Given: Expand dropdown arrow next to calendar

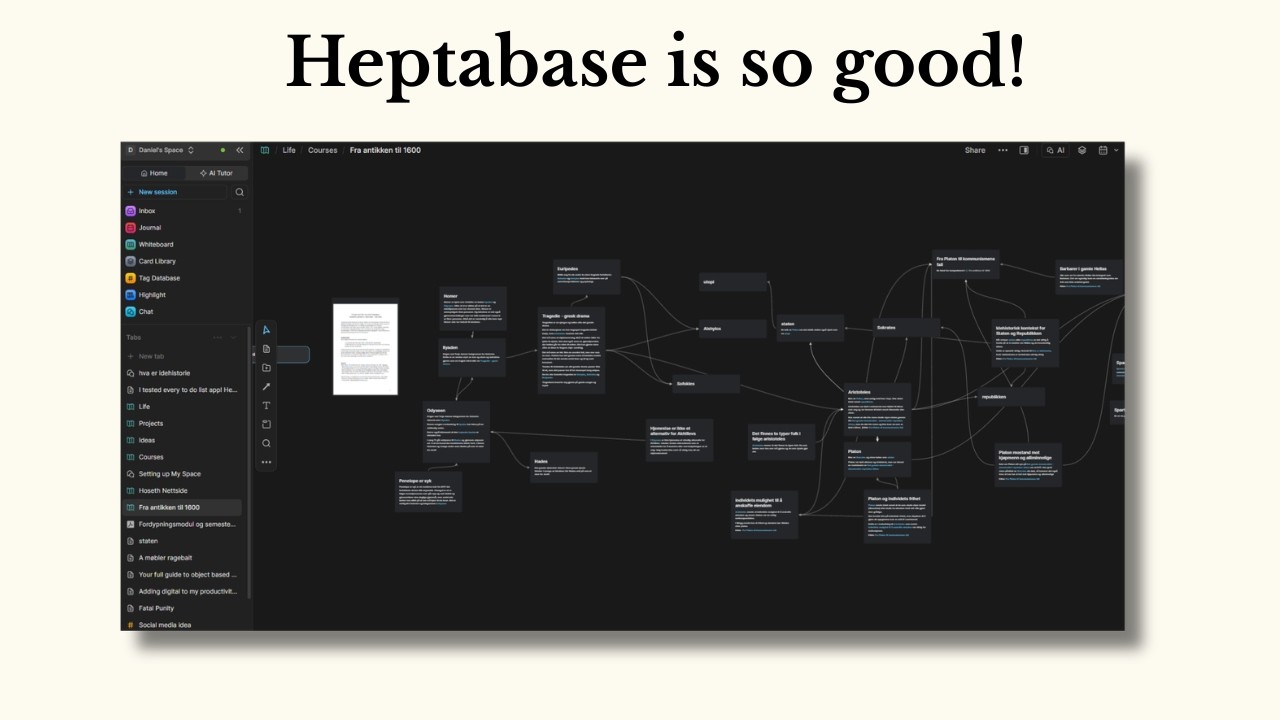Looking at the screenshot, I should coord(1116,150).
